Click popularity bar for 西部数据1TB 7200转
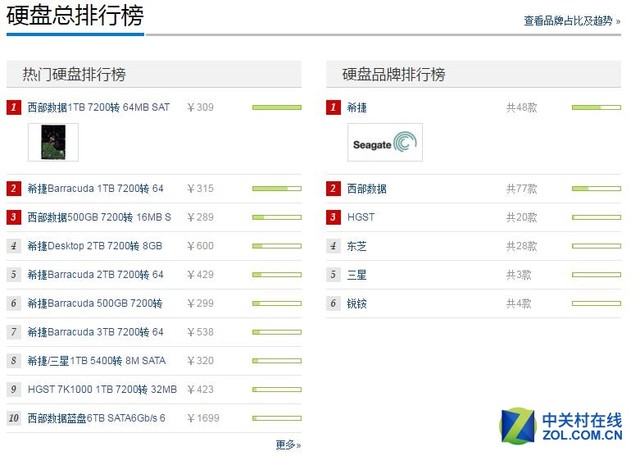This screenshot has height=456, width=640. tap(277, 107)
